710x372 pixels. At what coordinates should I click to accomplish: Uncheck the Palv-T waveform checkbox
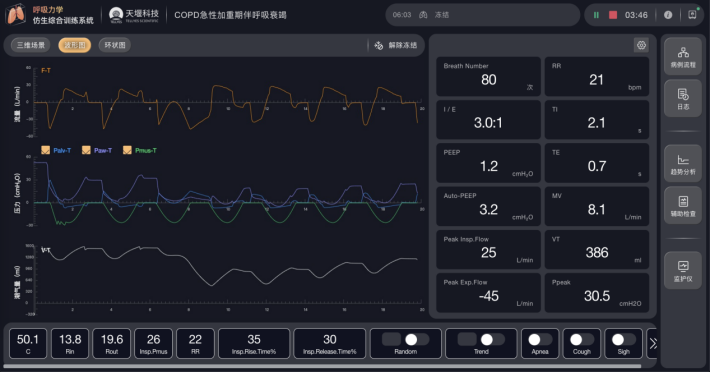45,150
